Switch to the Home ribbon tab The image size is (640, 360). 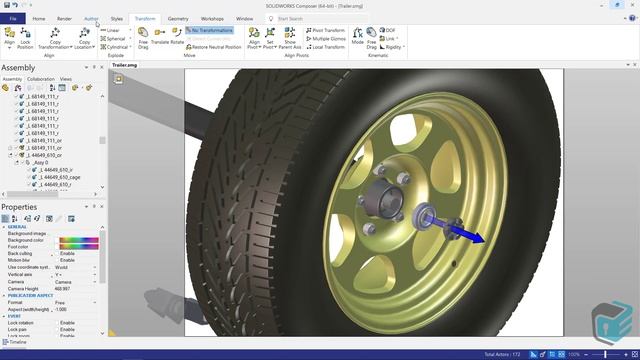tap(39, 18)
